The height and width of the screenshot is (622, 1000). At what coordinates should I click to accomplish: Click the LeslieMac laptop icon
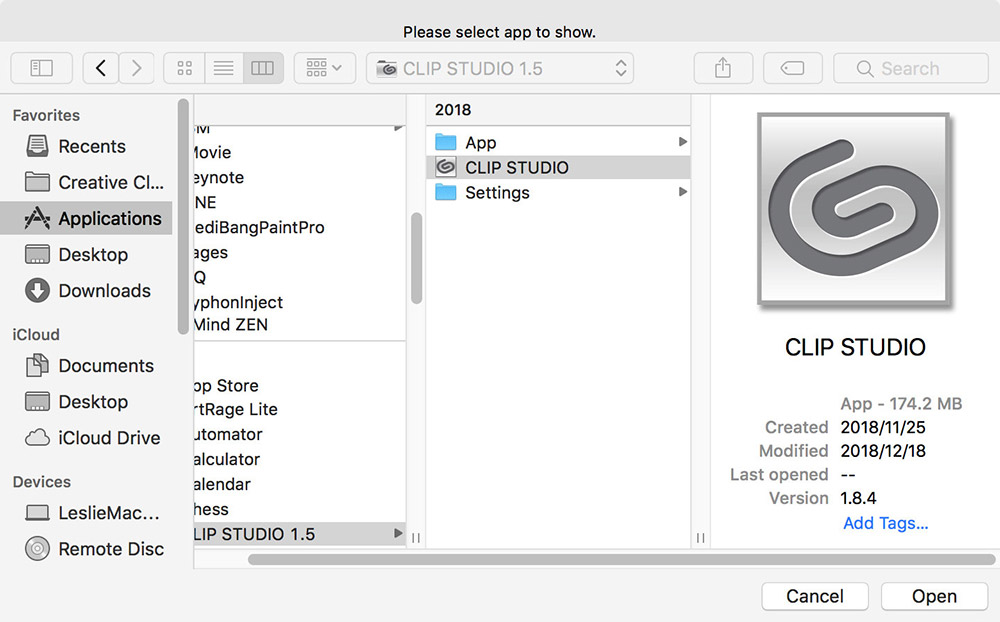[37, 513]
